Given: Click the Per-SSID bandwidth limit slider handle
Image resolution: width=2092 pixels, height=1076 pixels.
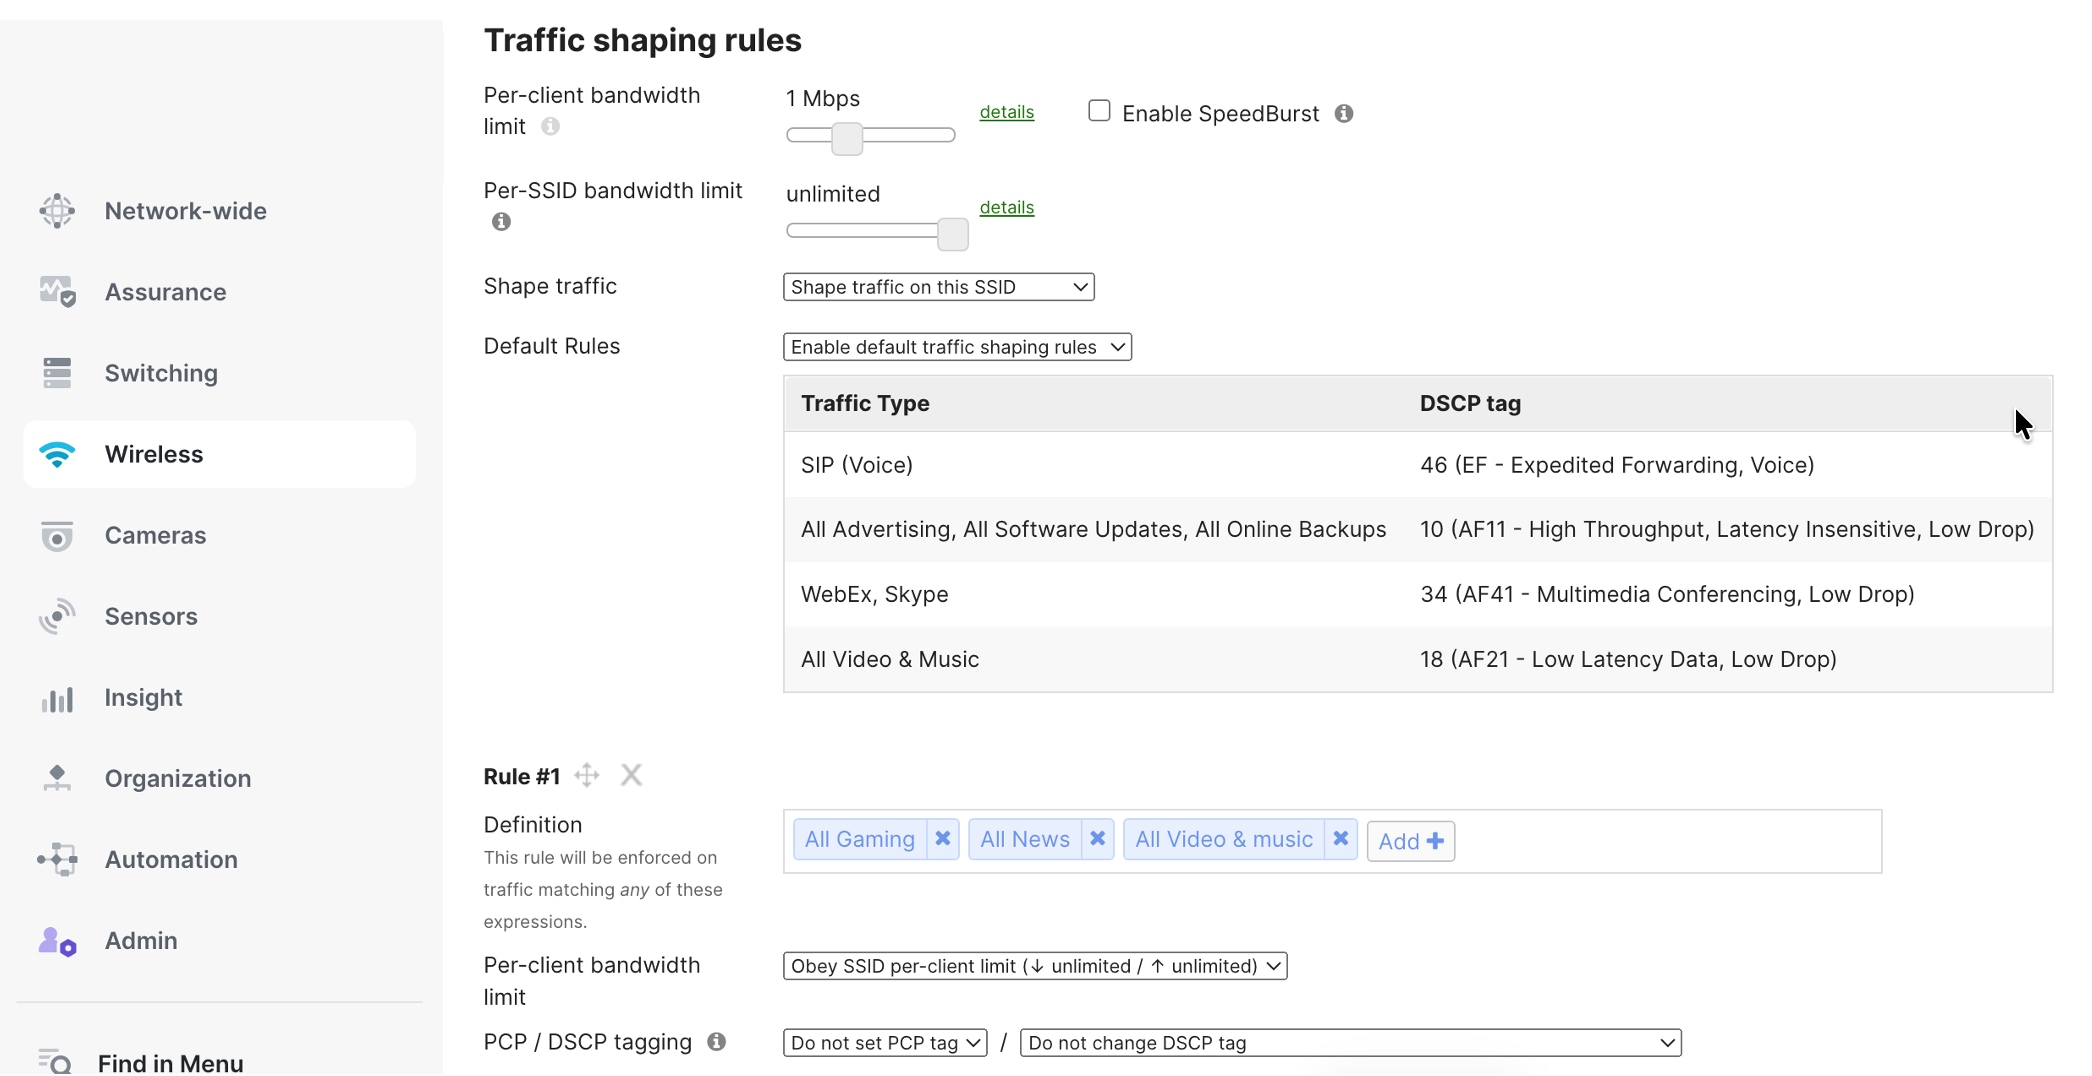Looking at the screenshot, I should point(952,234).
